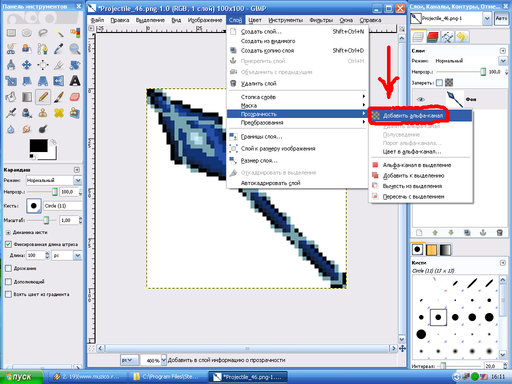Open the Фильтры menu
This screenshot has height=384, width=512.
(321, 20)
